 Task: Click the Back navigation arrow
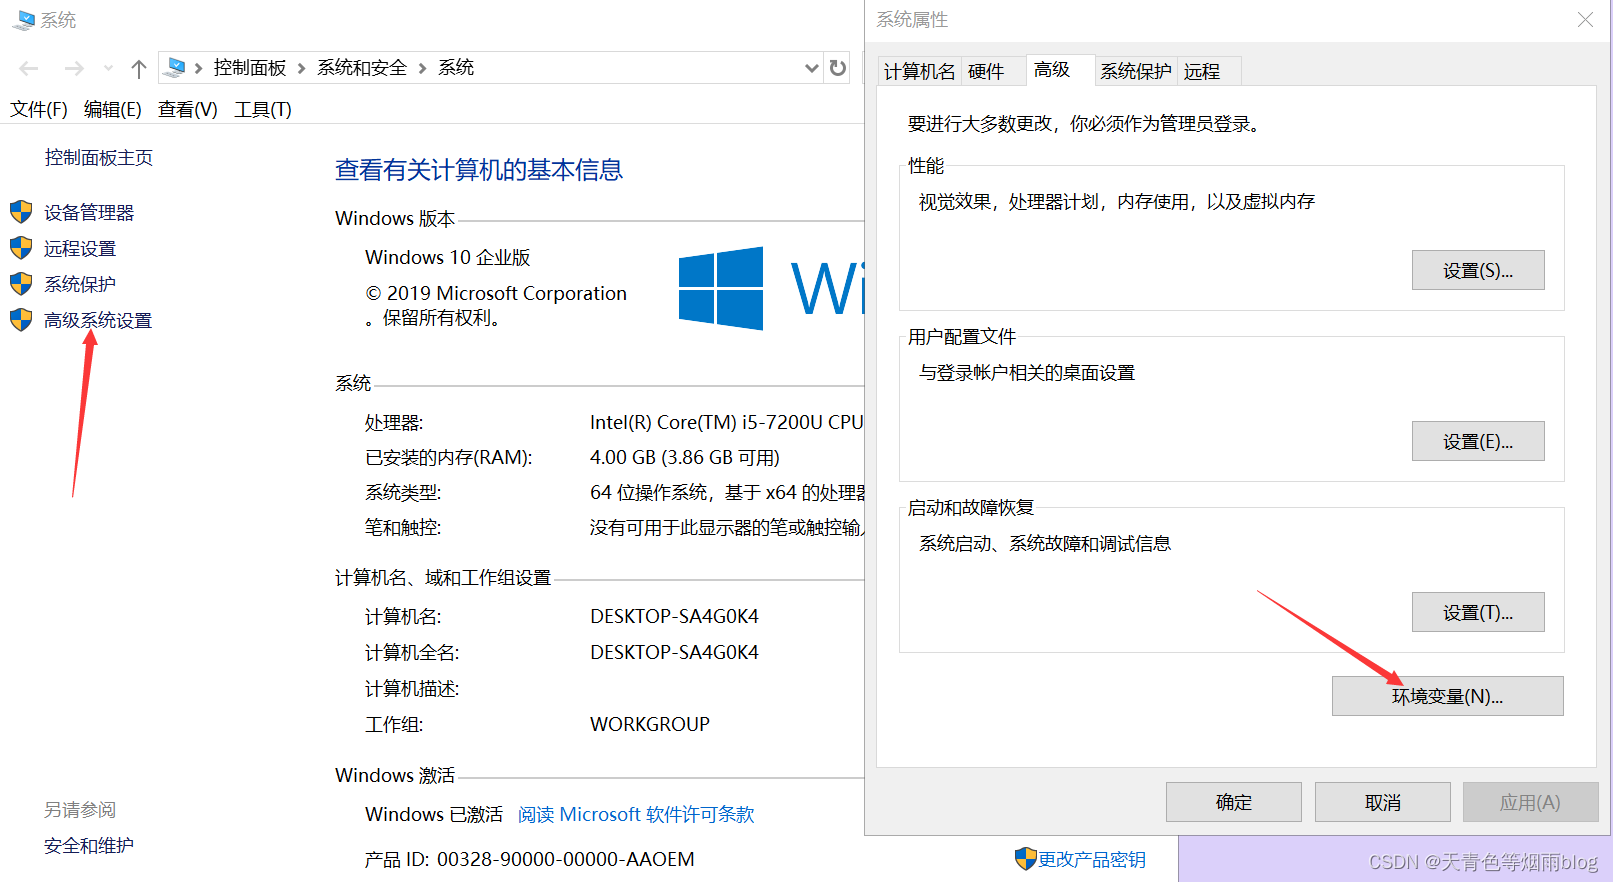tap(28, 68)
